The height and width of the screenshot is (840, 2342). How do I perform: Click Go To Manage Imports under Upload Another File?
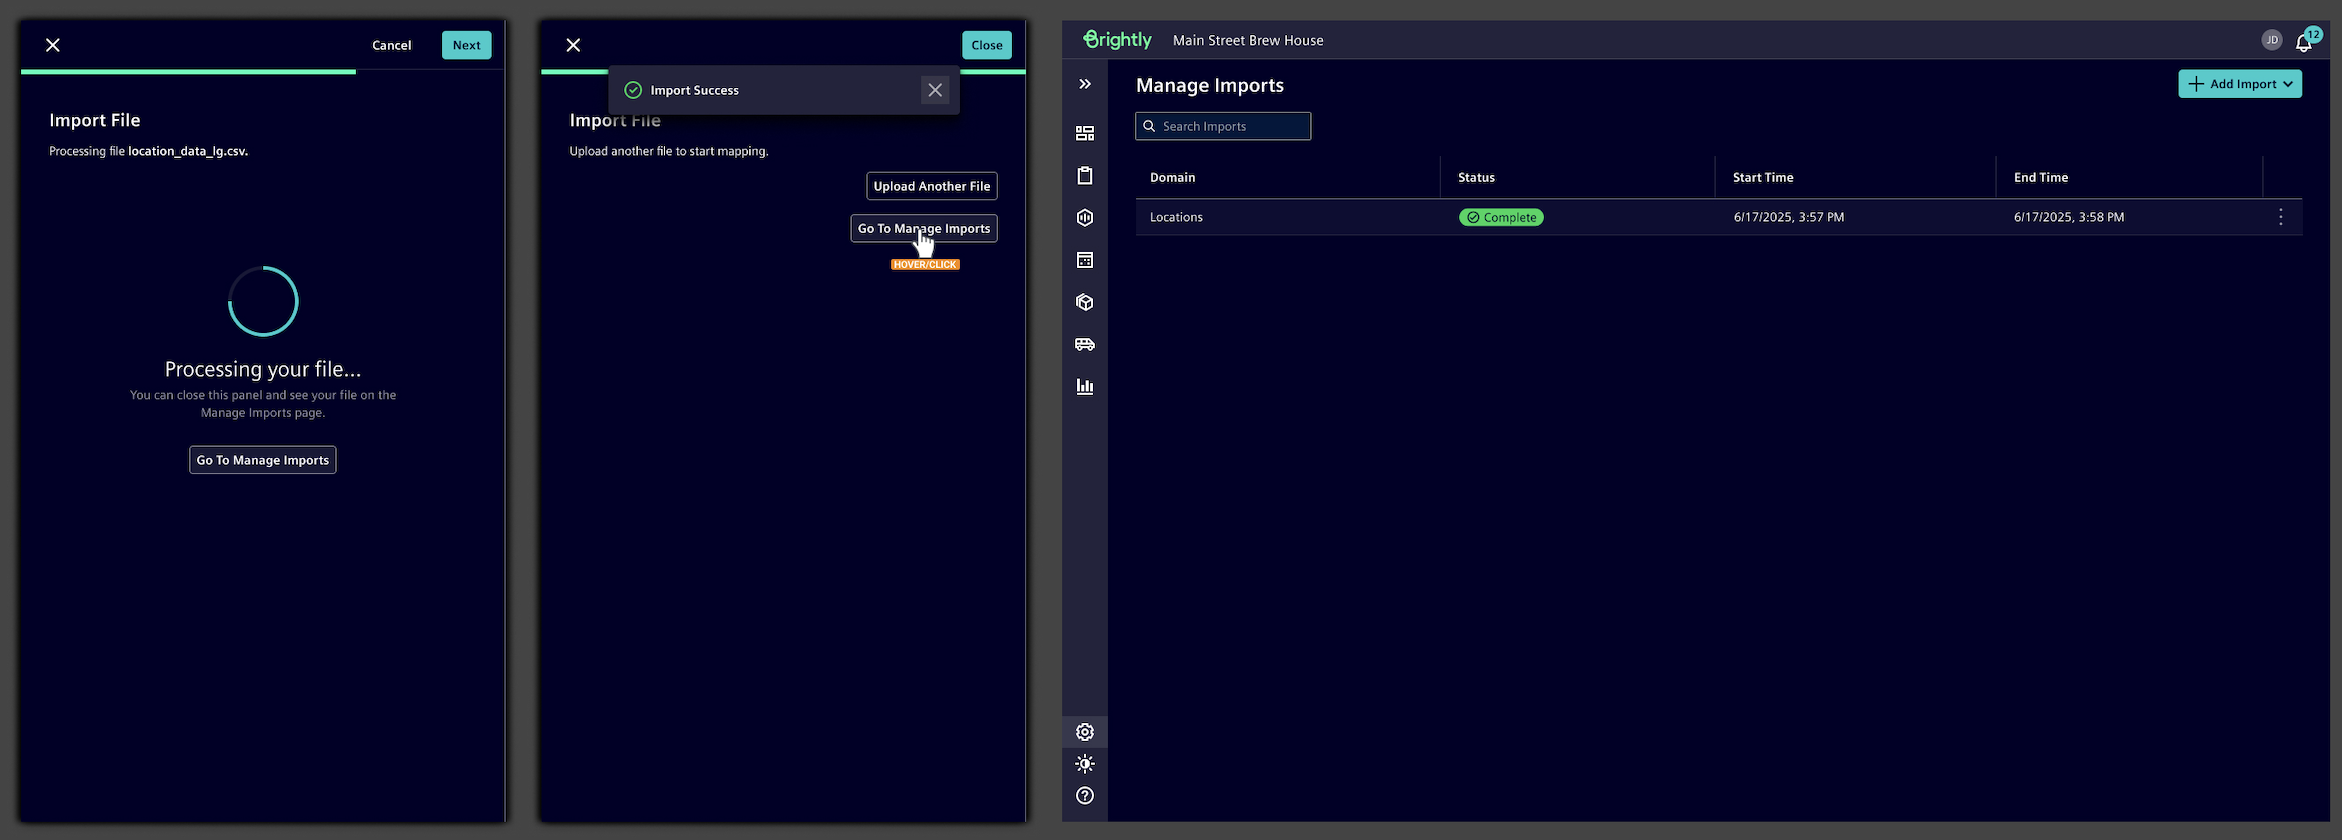pos(924,228)
